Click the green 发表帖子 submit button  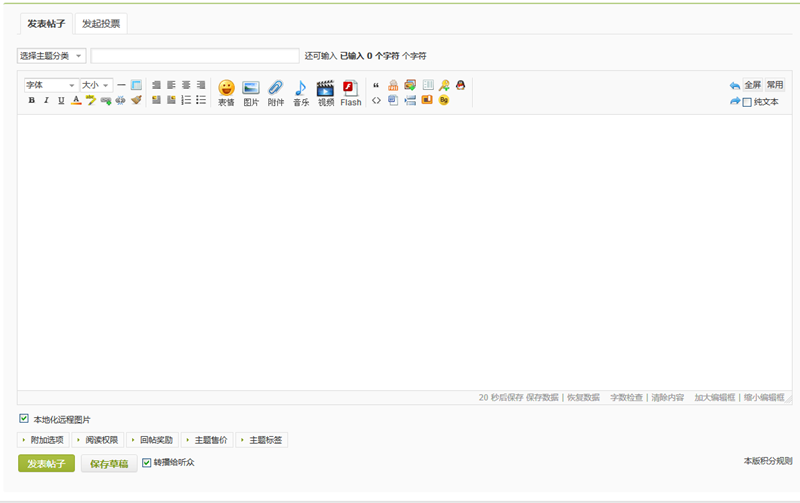46,464
